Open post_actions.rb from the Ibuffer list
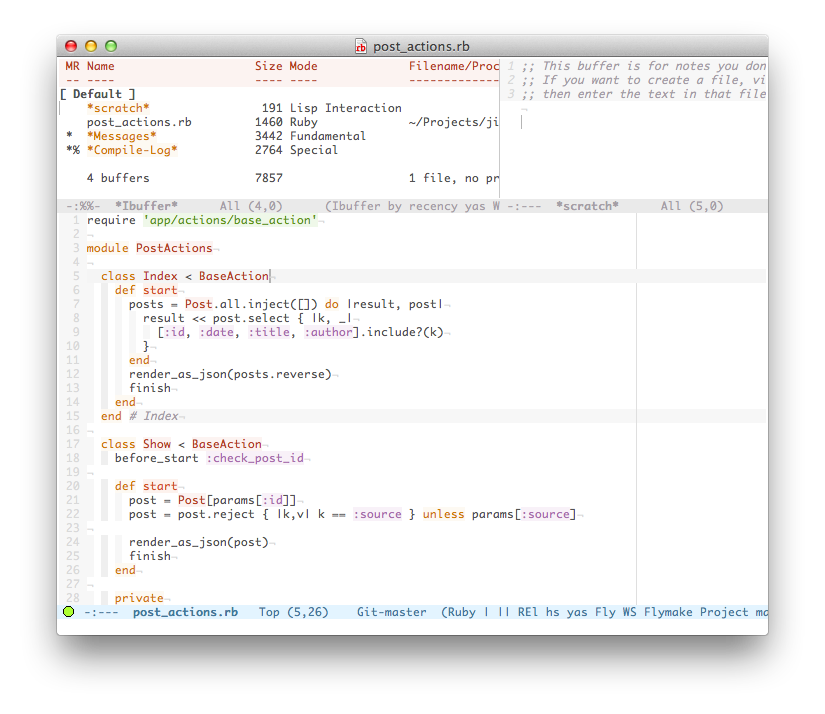The image size is (825, 714). pyautogui.click(x=139, y=122)
